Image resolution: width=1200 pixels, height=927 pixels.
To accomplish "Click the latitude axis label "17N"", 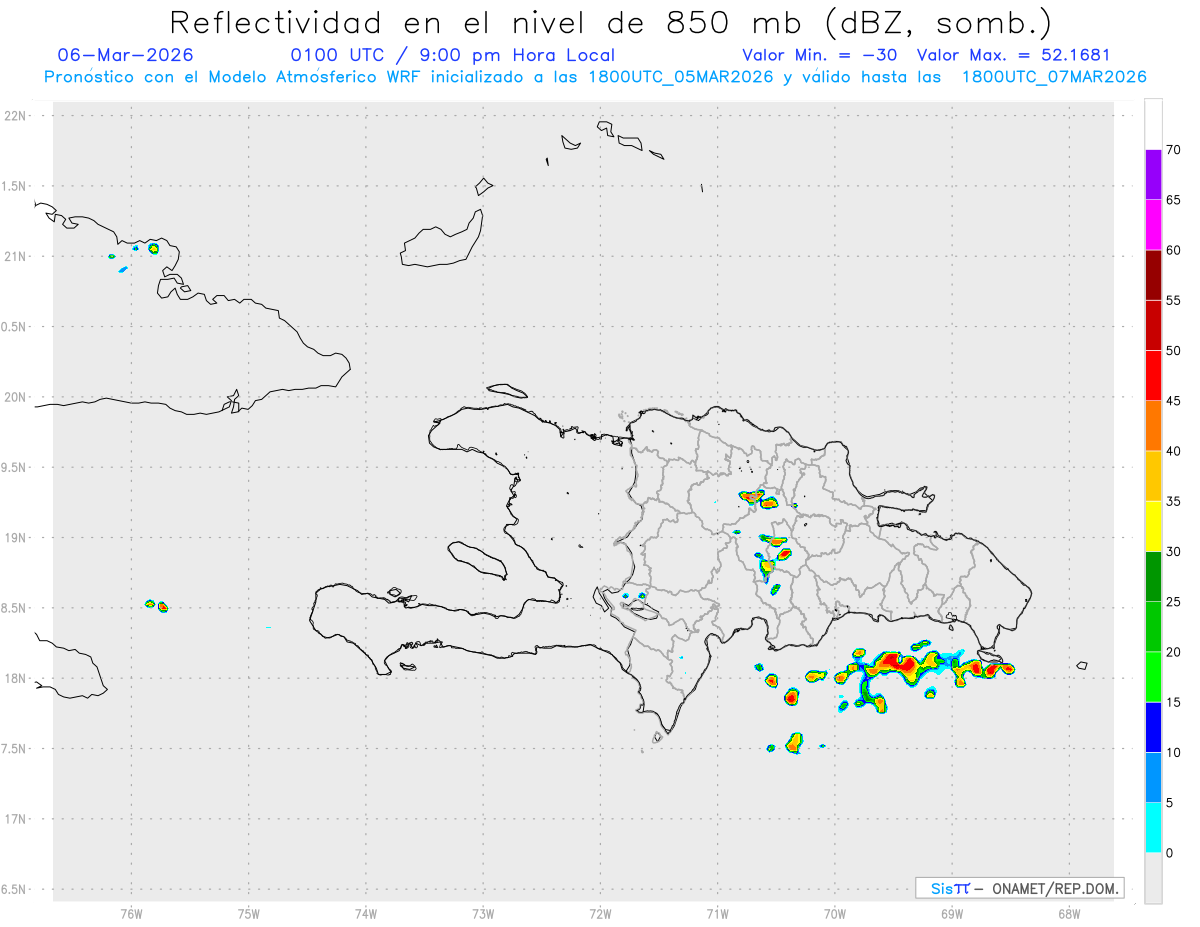I will [16, 819].
